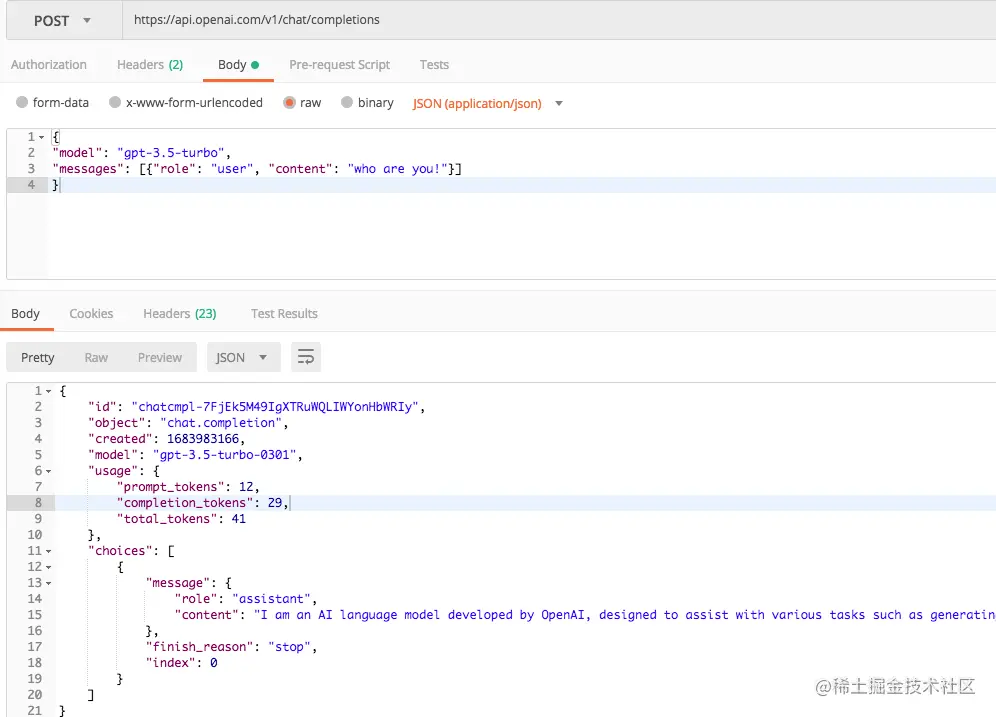The width and height of the screenshot is (996, 717).
Task: Click the "created" value 1683983166
Action: click(x=203, y=439)
